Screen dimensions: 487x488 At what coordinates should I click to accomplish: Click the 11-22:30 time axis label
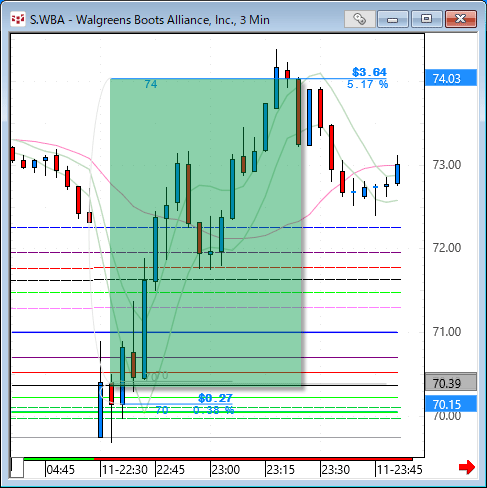125,470
